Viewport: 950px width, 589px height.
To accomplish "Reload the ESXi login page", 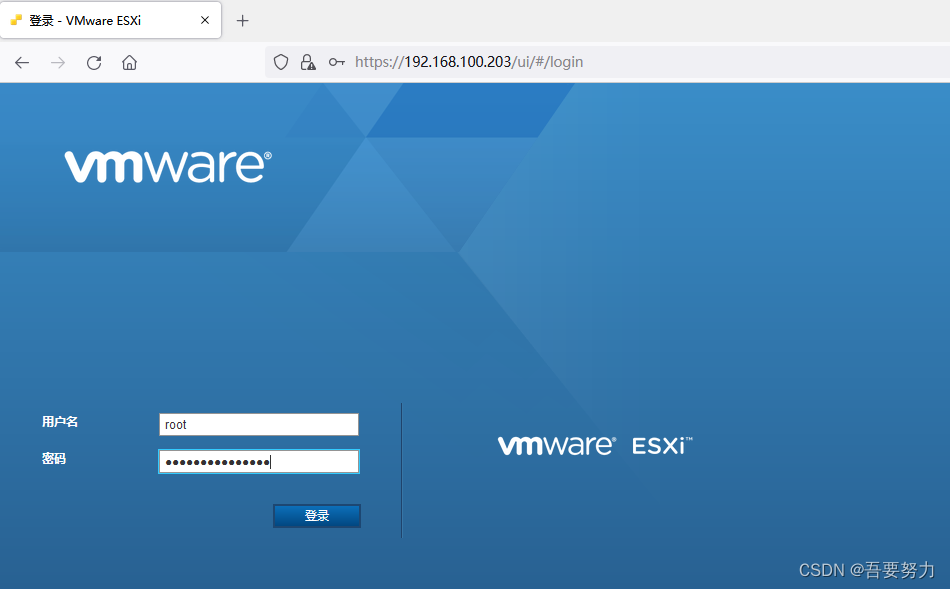I will click(94, 62).
